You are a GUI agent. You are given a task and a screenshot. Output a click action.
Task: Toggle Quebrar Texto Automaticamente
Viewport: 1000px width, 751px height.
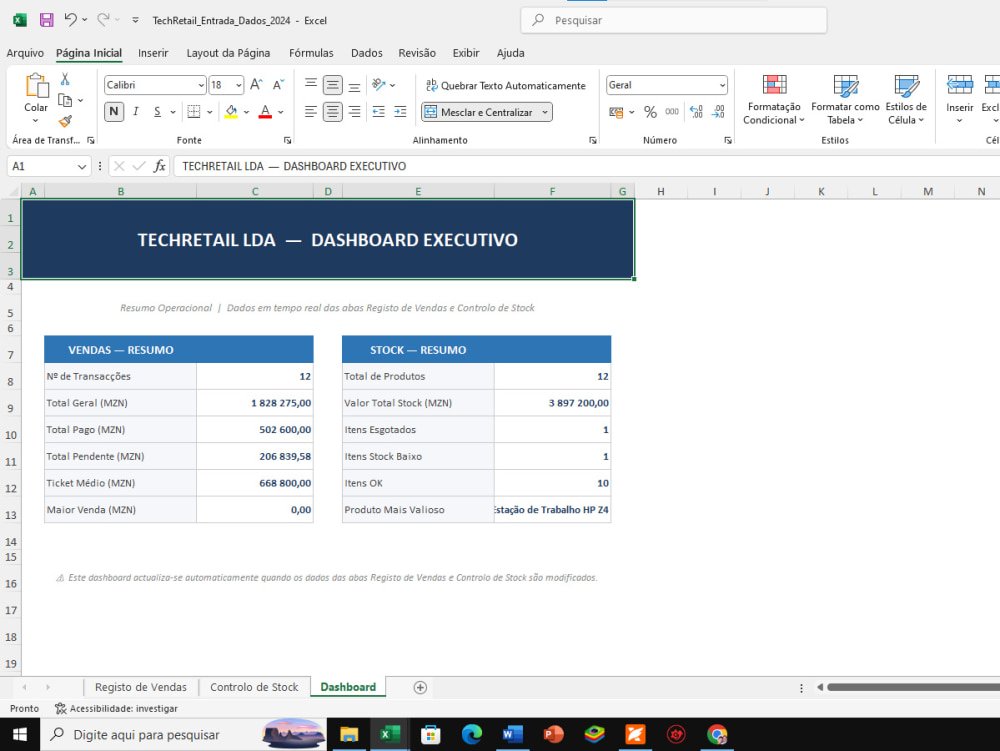506,85
